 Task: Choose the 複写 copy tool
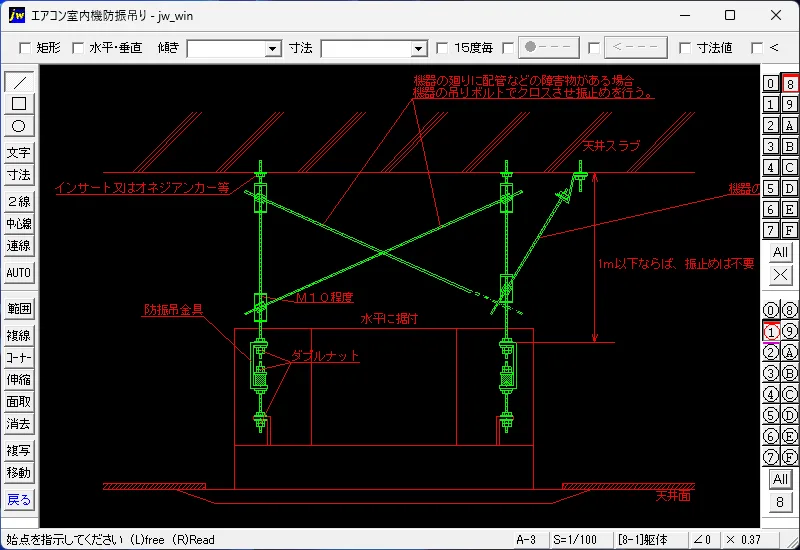(19, 451)
